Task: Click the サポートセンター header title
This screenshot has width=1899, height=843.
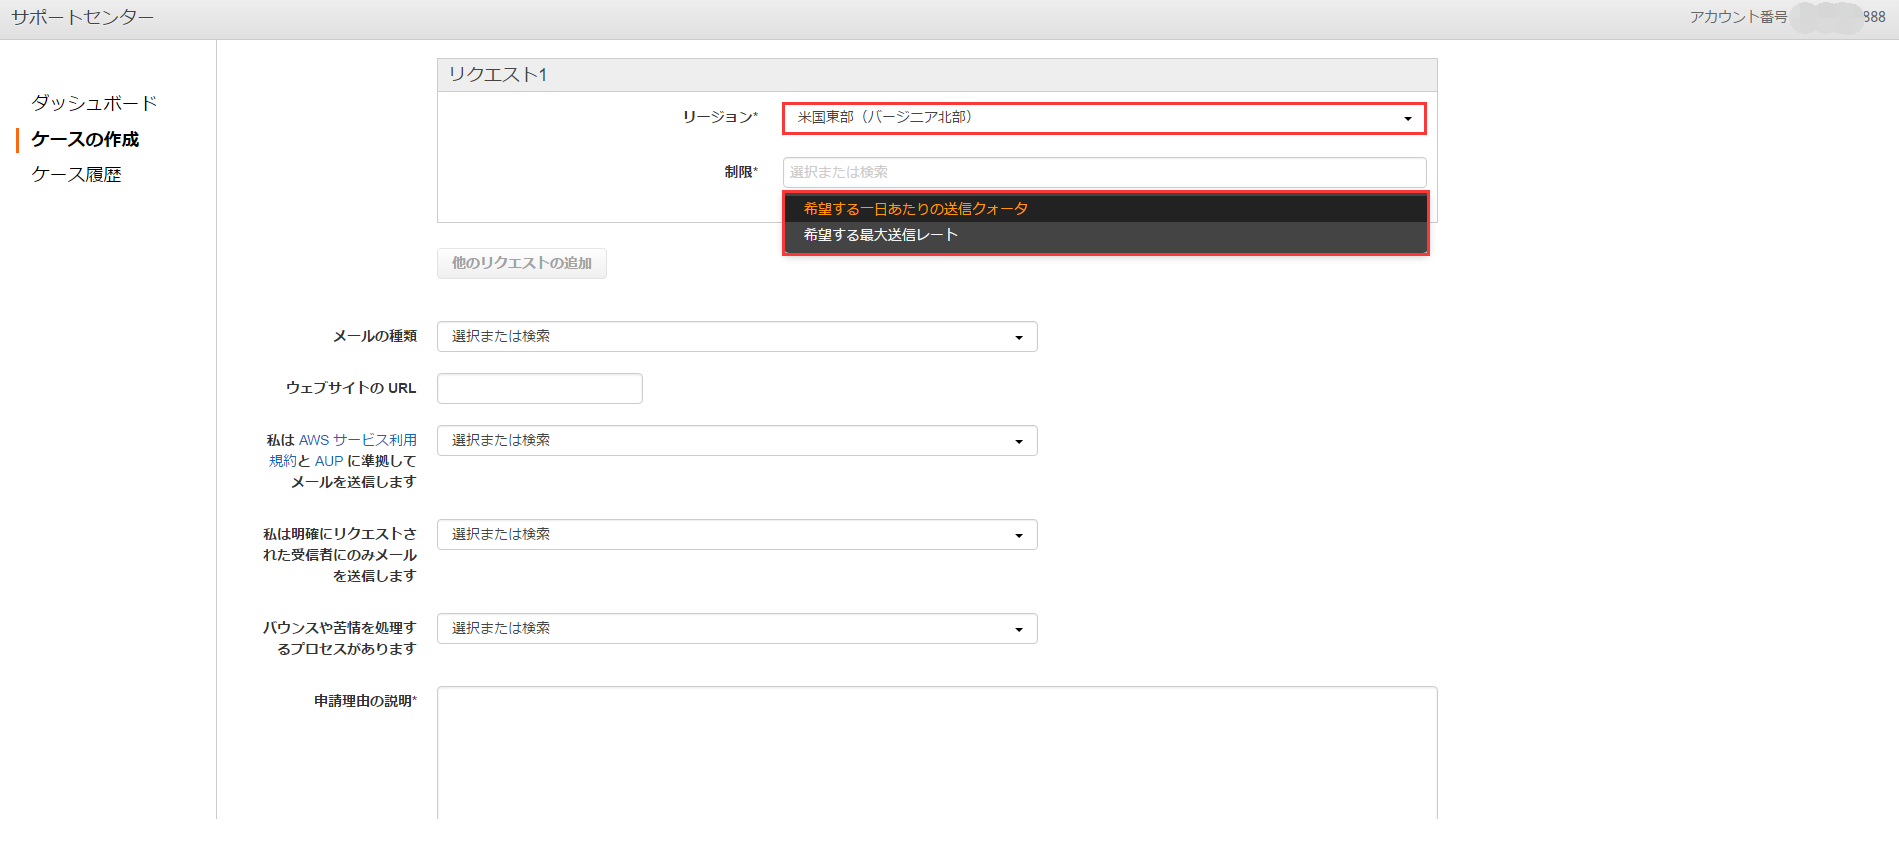Action: (x=82, y=18)
